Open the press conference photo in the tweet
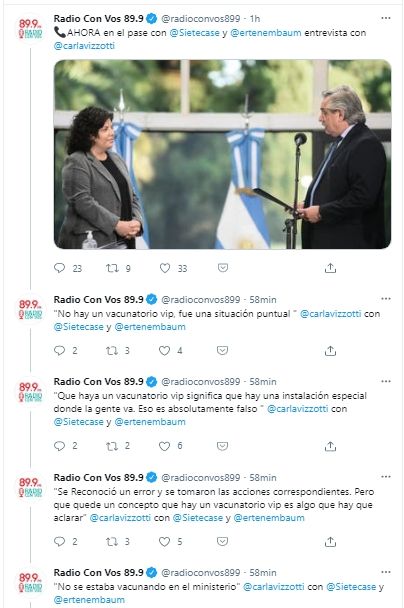Screen dimensions: 404x608 (x=222, y=154)
